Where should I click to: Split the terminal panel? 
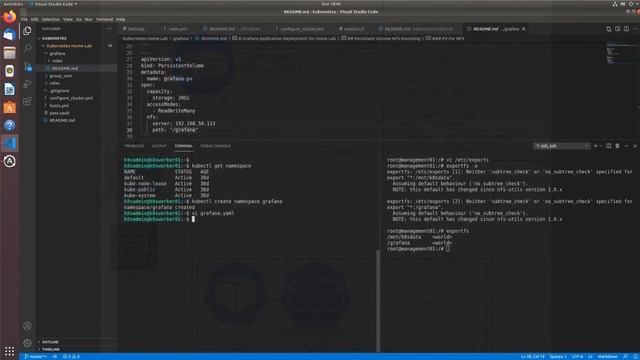point(609,146)
